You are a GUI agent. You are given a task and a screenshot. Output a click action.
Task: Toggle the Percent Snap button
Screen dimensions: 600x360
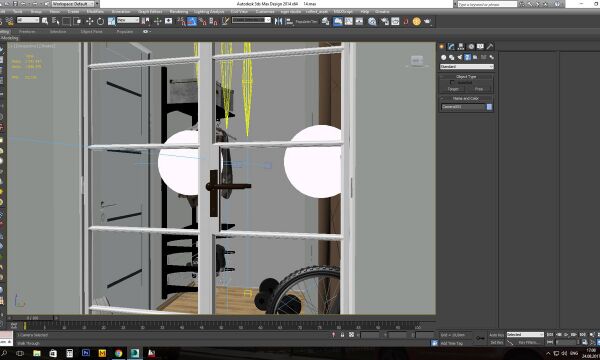[203, 21]
